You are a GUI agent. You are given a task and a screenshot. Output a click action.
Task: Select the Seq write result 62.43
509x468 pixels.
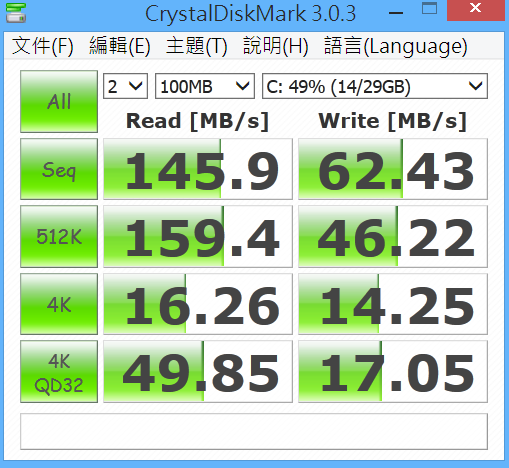pyautogui.click(x=393, y=169)
